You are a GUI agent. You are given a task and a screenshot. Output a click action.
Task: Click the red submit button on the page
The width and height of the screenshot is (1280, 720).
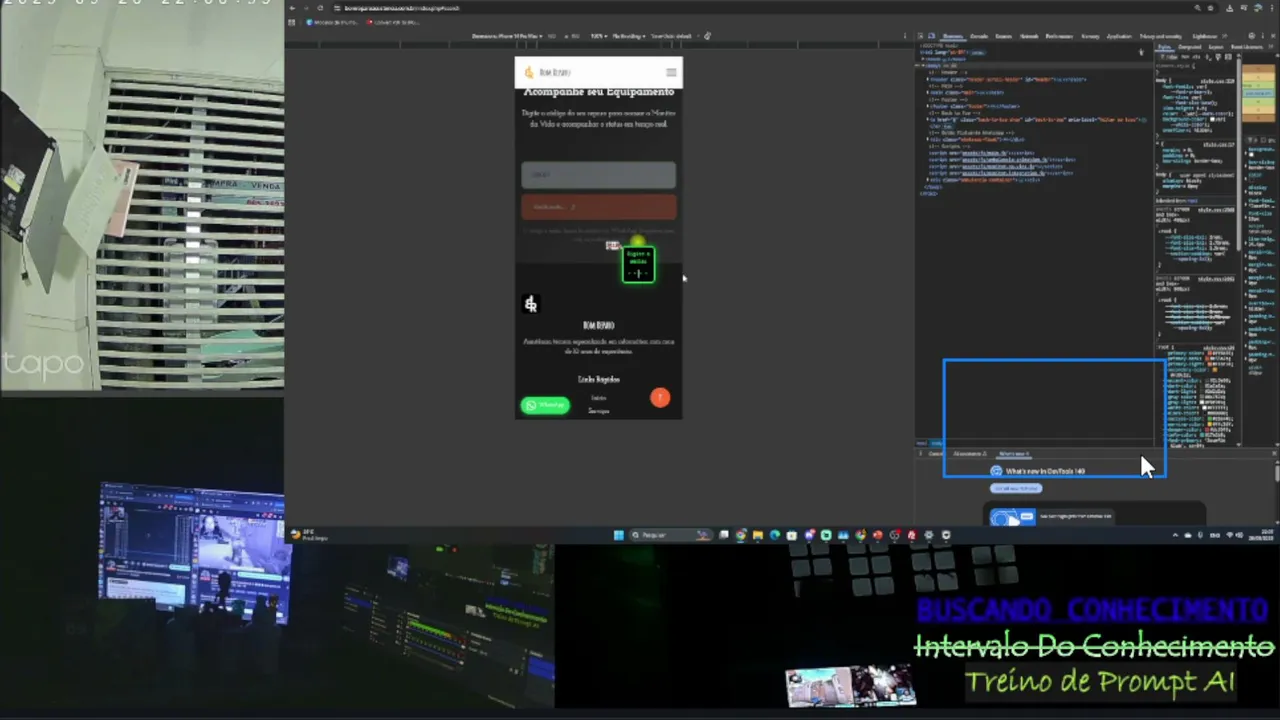tap(598, 207)
